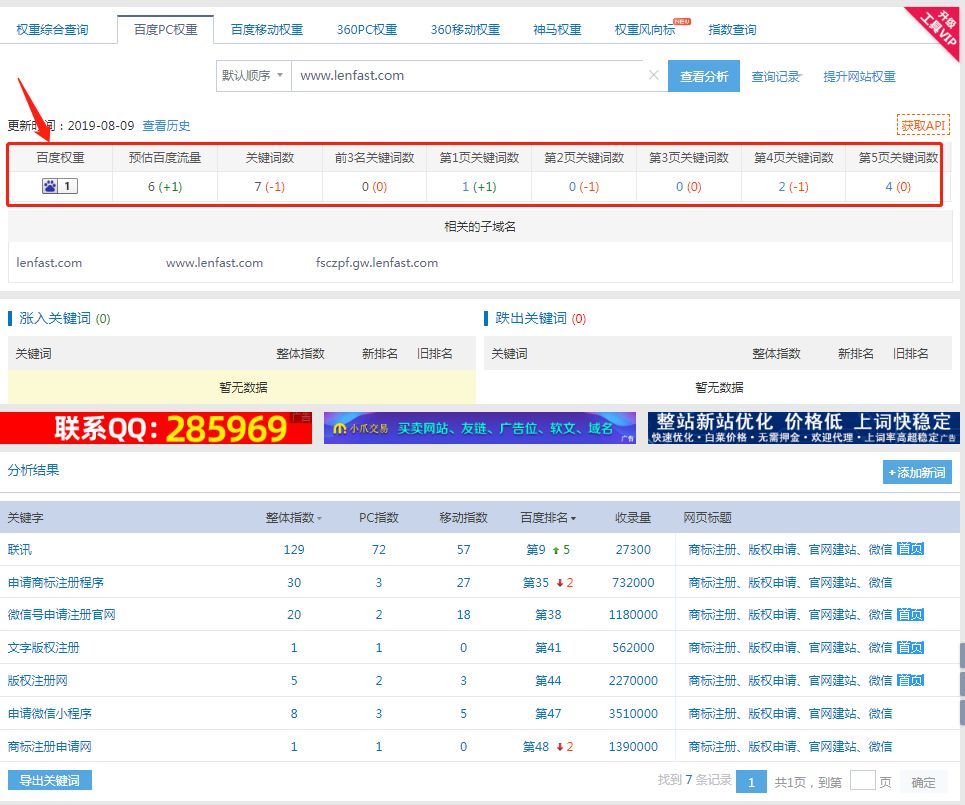The width and height of the screenshot is (965, 805).
Task: Click the 首页 badge in 联讯 row
Action: click(910, 549)
